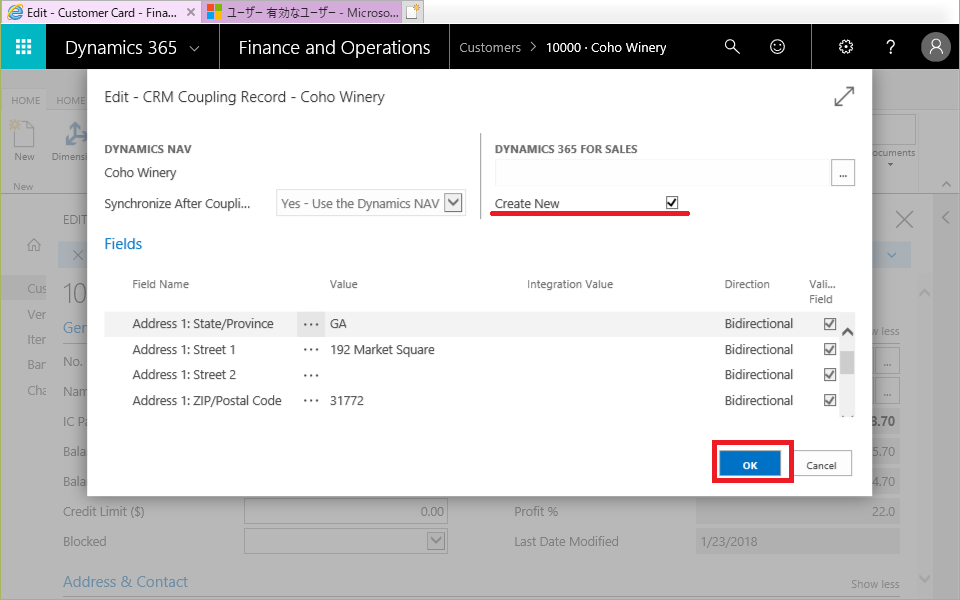
Task: Open the HOME ribbon tab
Action: 26,100
